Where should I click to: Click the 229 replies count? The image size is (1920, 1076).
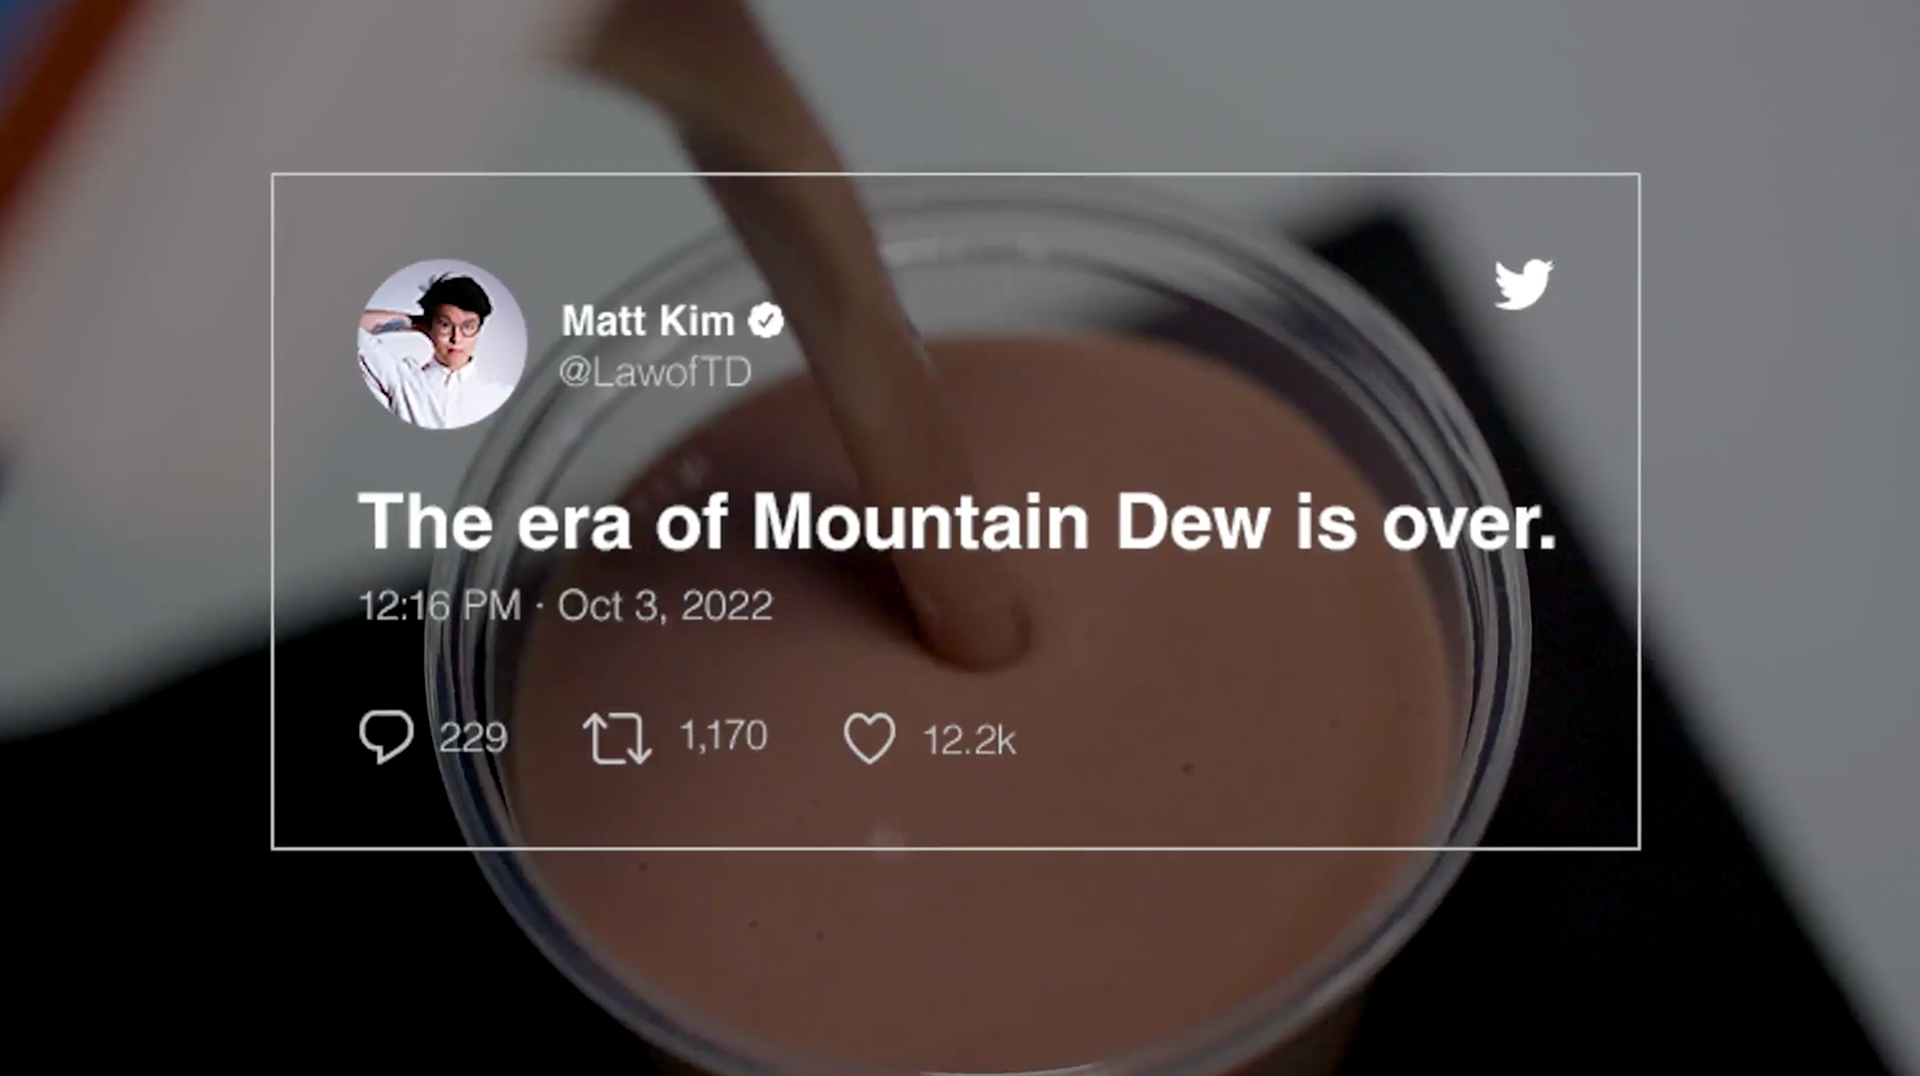pyautogui.click(x=473, y=738)
